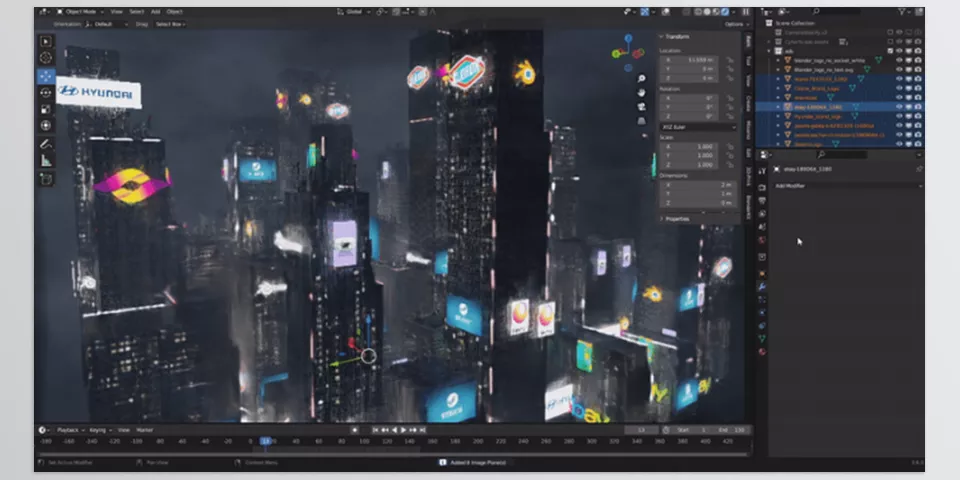Select the Measure tool
The height and width of the screenshot is (480, 960).
click(x=46, y=161)
